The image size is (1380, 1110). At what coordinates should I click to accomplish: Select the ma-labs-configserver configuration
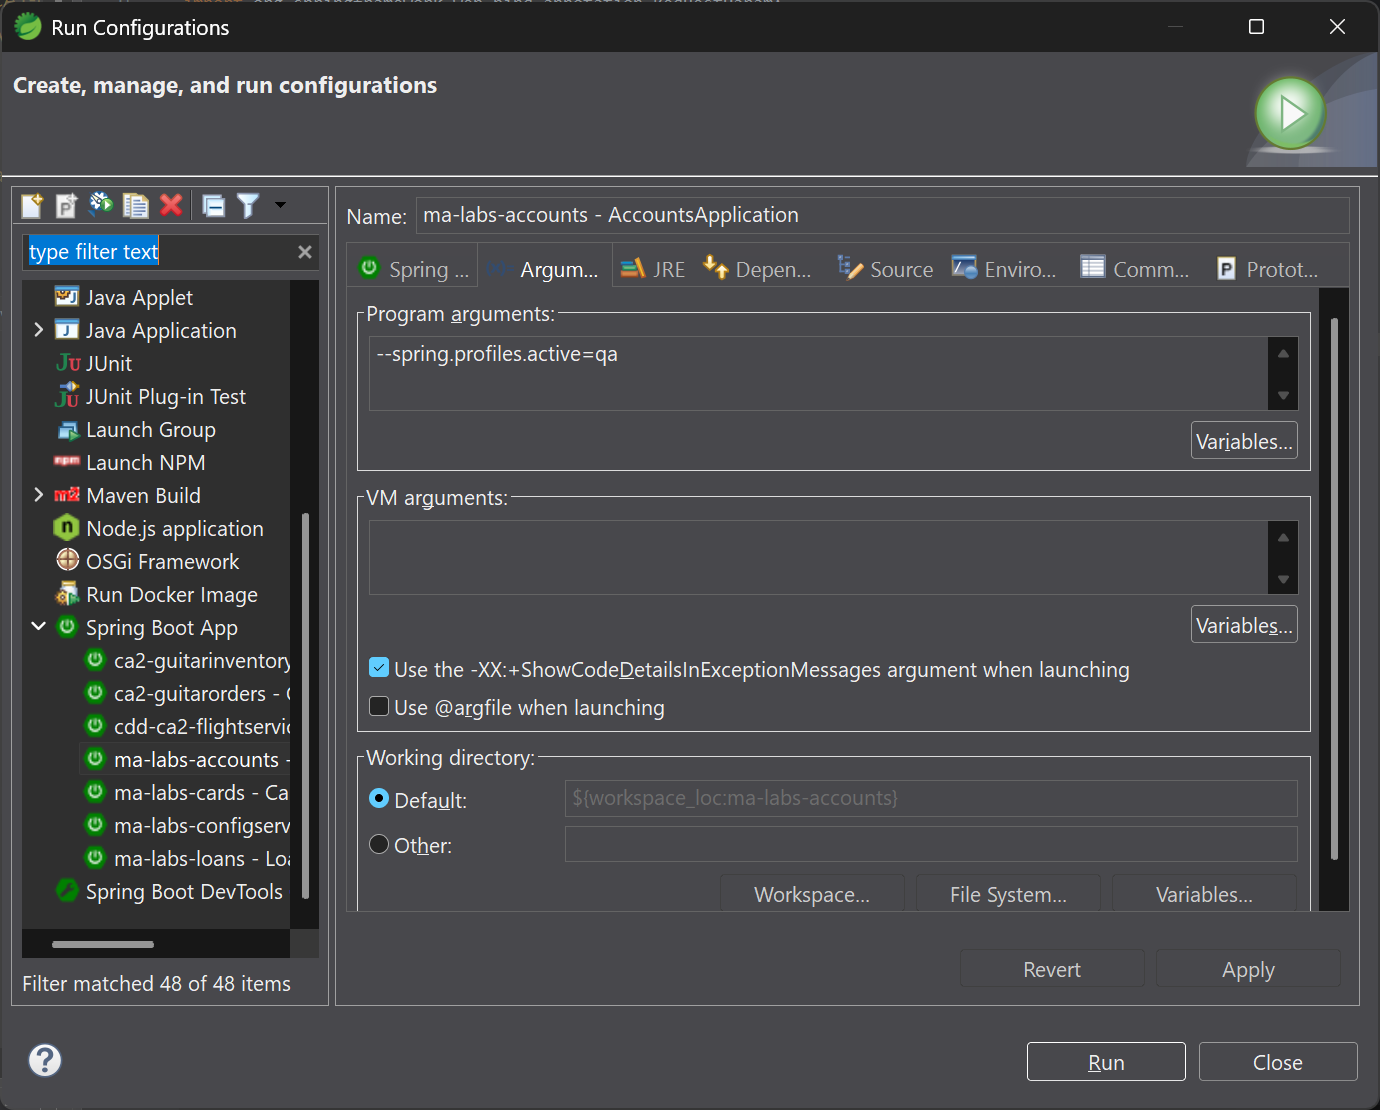pos(201,825)
